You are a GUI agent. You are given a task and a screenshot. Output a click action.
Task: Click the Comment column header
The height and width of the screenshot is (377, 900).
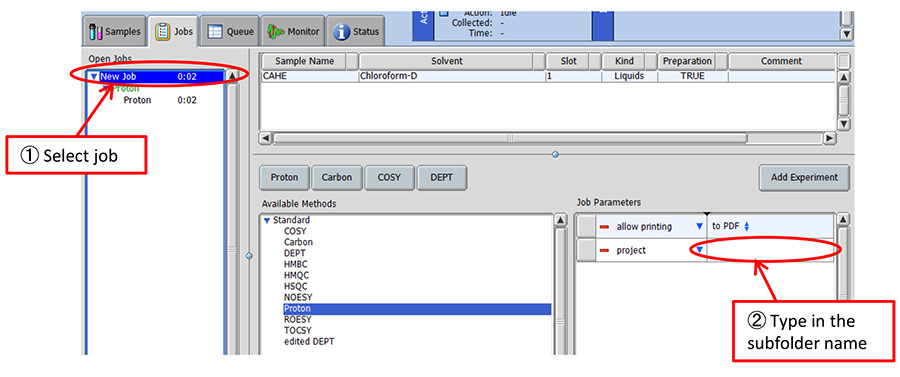(x=781, y=61)
